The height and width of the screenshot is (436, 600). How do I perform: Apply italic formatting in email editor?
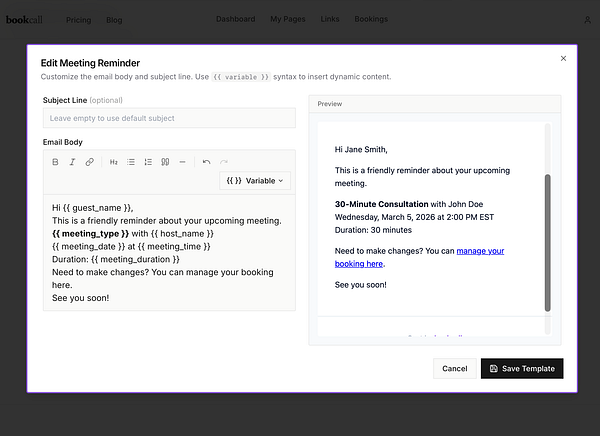click(72, 162)
